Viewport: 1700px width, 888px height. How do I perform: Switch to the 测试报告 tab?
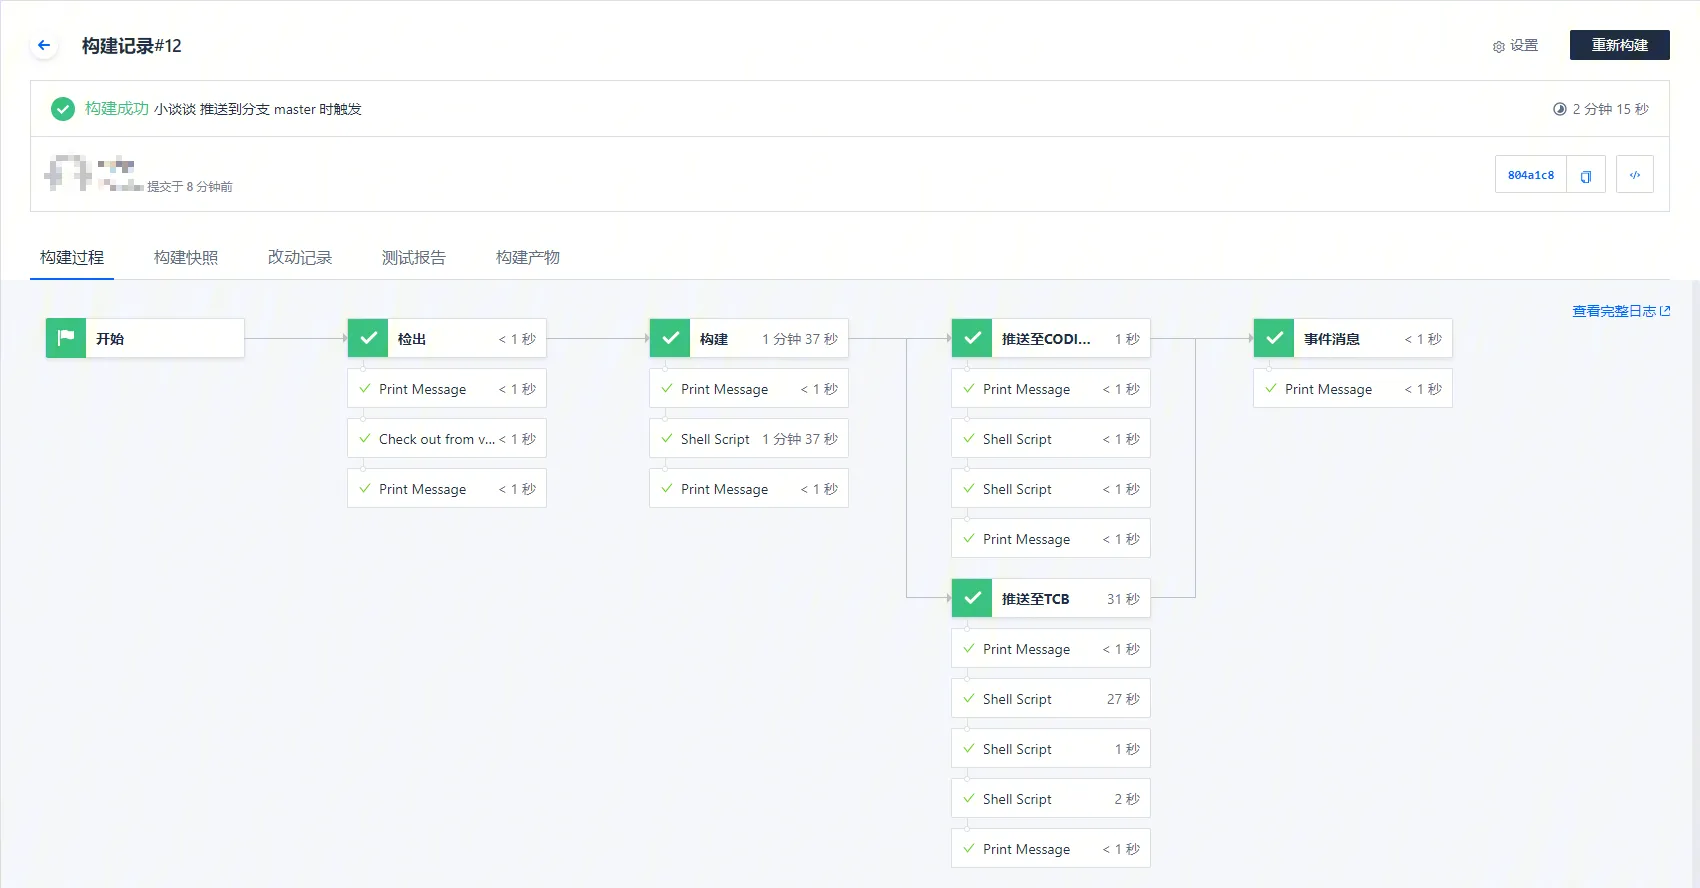(x=414, y=258)
